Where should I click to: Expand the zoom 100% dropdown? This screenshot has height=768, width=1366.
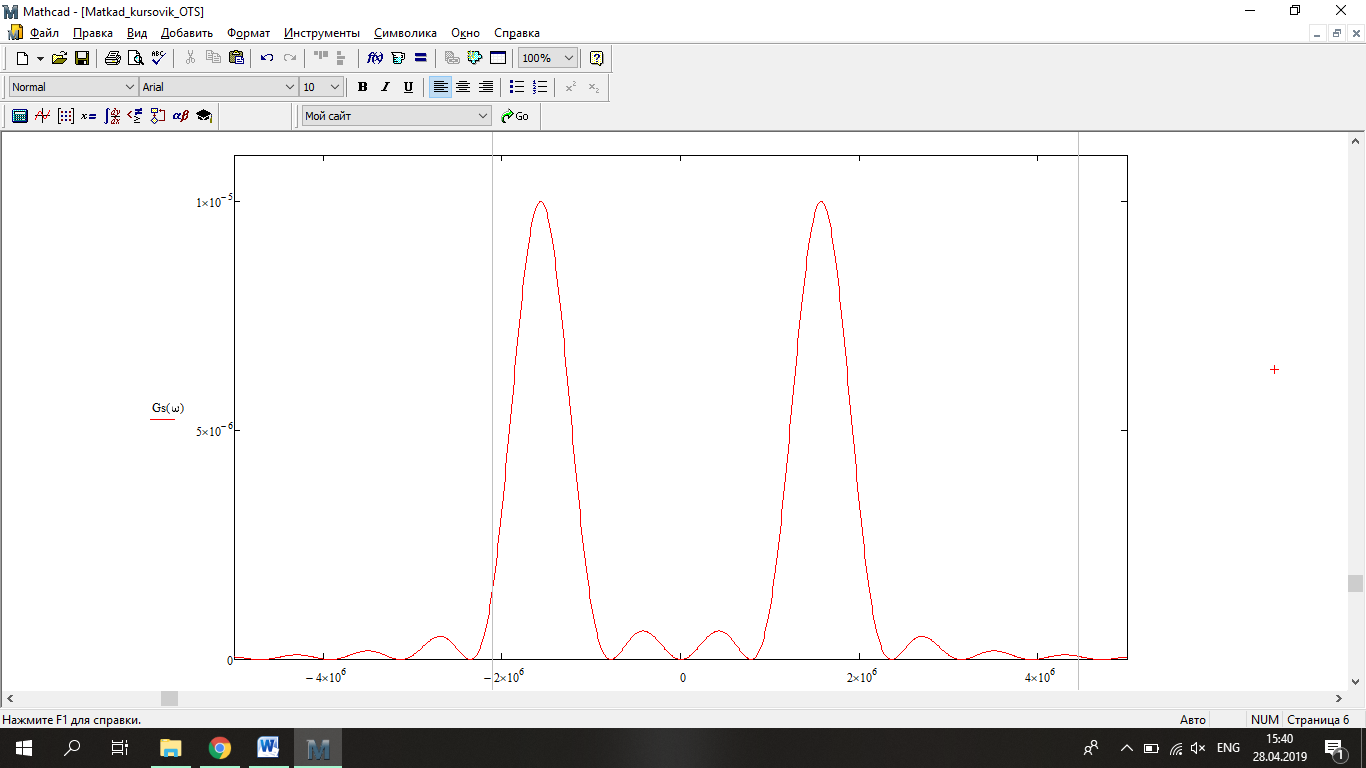coord(569,58)
